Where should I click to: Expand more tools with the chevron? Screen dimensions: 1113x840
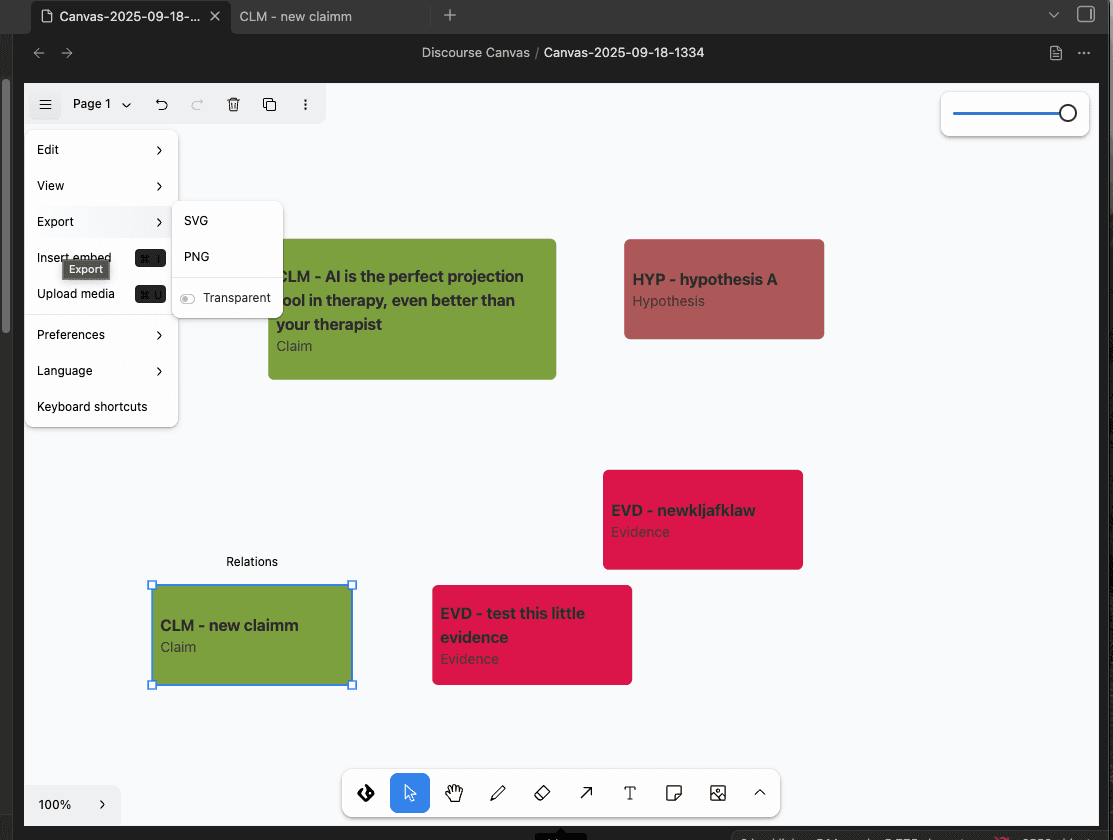point(760,792)
